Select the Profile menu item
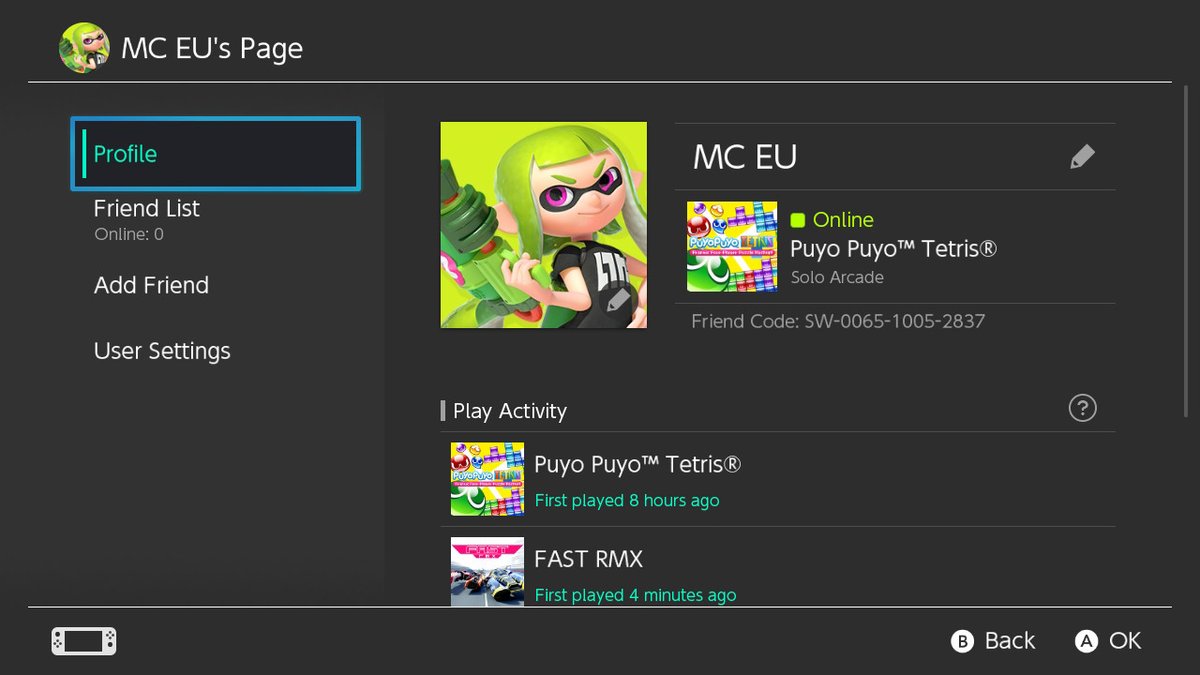The width and height of the screenshot is (1200, 675). [x=215, y=154]
